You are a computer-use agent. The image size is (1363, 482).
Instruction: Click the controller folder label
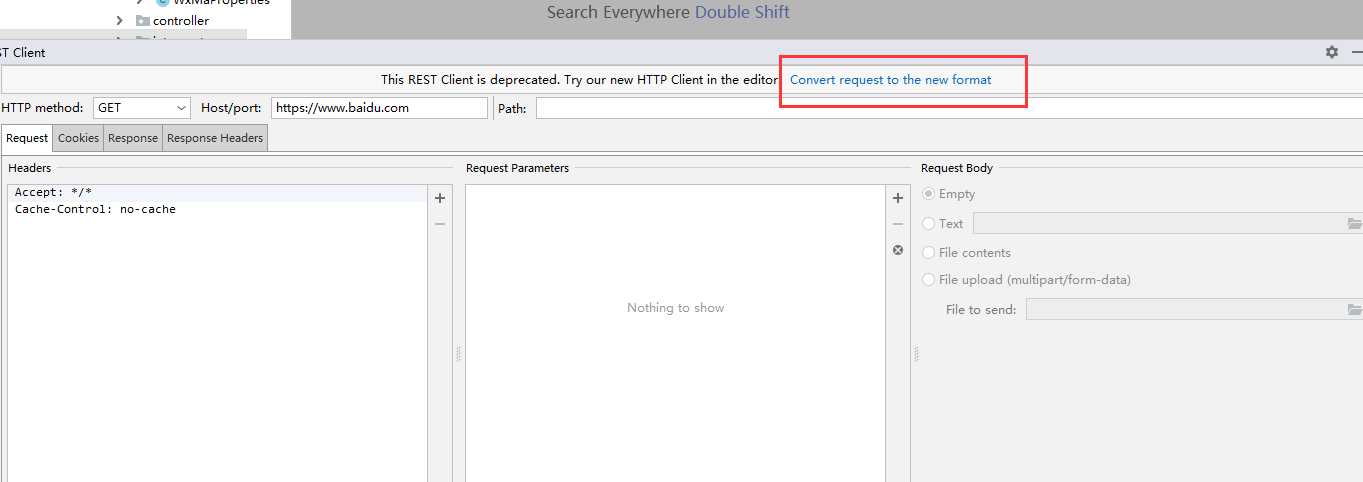tap(181, 21)
